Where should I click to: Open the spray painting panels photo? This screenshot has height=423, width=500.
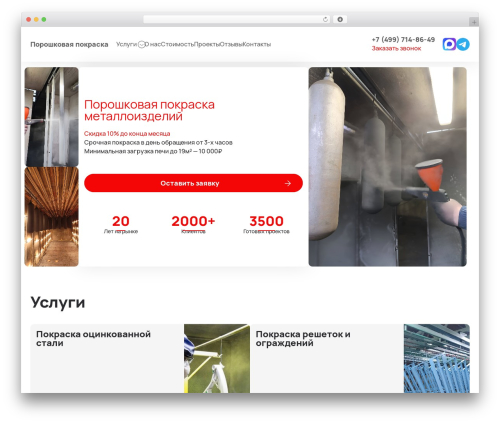52,117
